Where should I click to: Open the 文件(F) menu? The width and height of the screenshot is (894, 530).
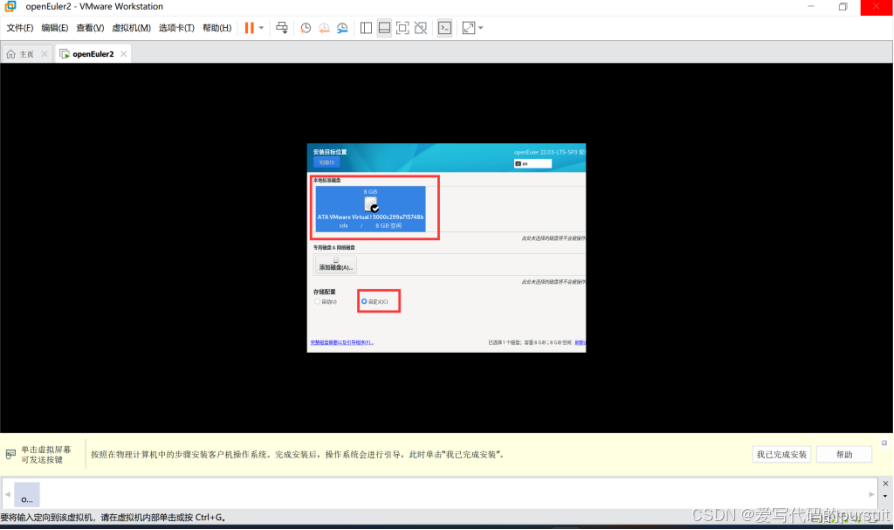(x=20, y=28)
